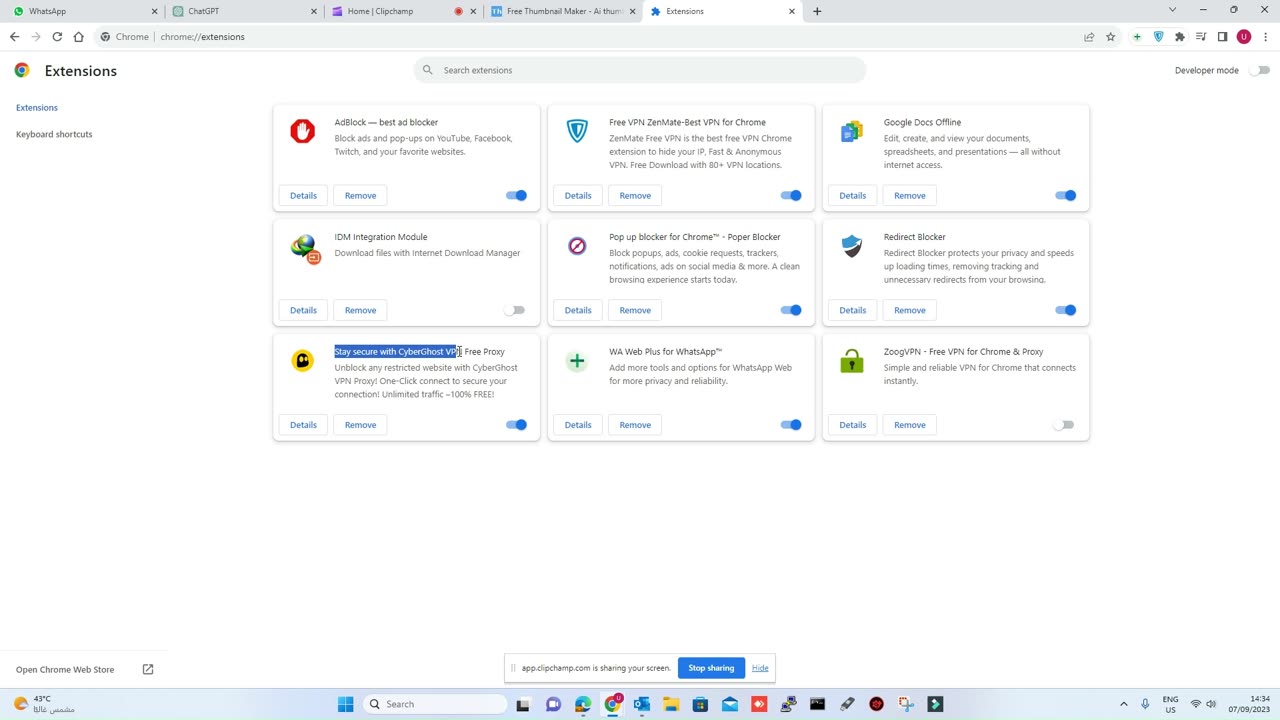Image resolution: width=1280 pixels, height=720 pixels.
Task: Switch to the Free Thumbnail Maker tab
Action: (563, 11)
